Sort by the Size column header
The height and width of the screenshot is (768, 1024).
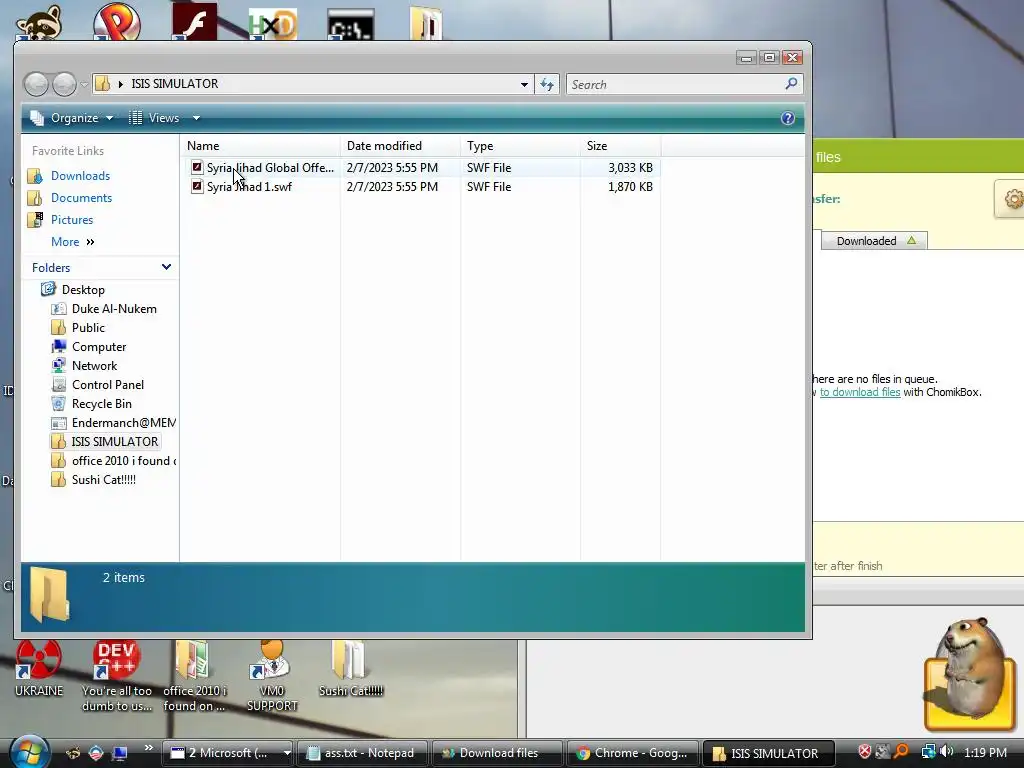(620, 146)
